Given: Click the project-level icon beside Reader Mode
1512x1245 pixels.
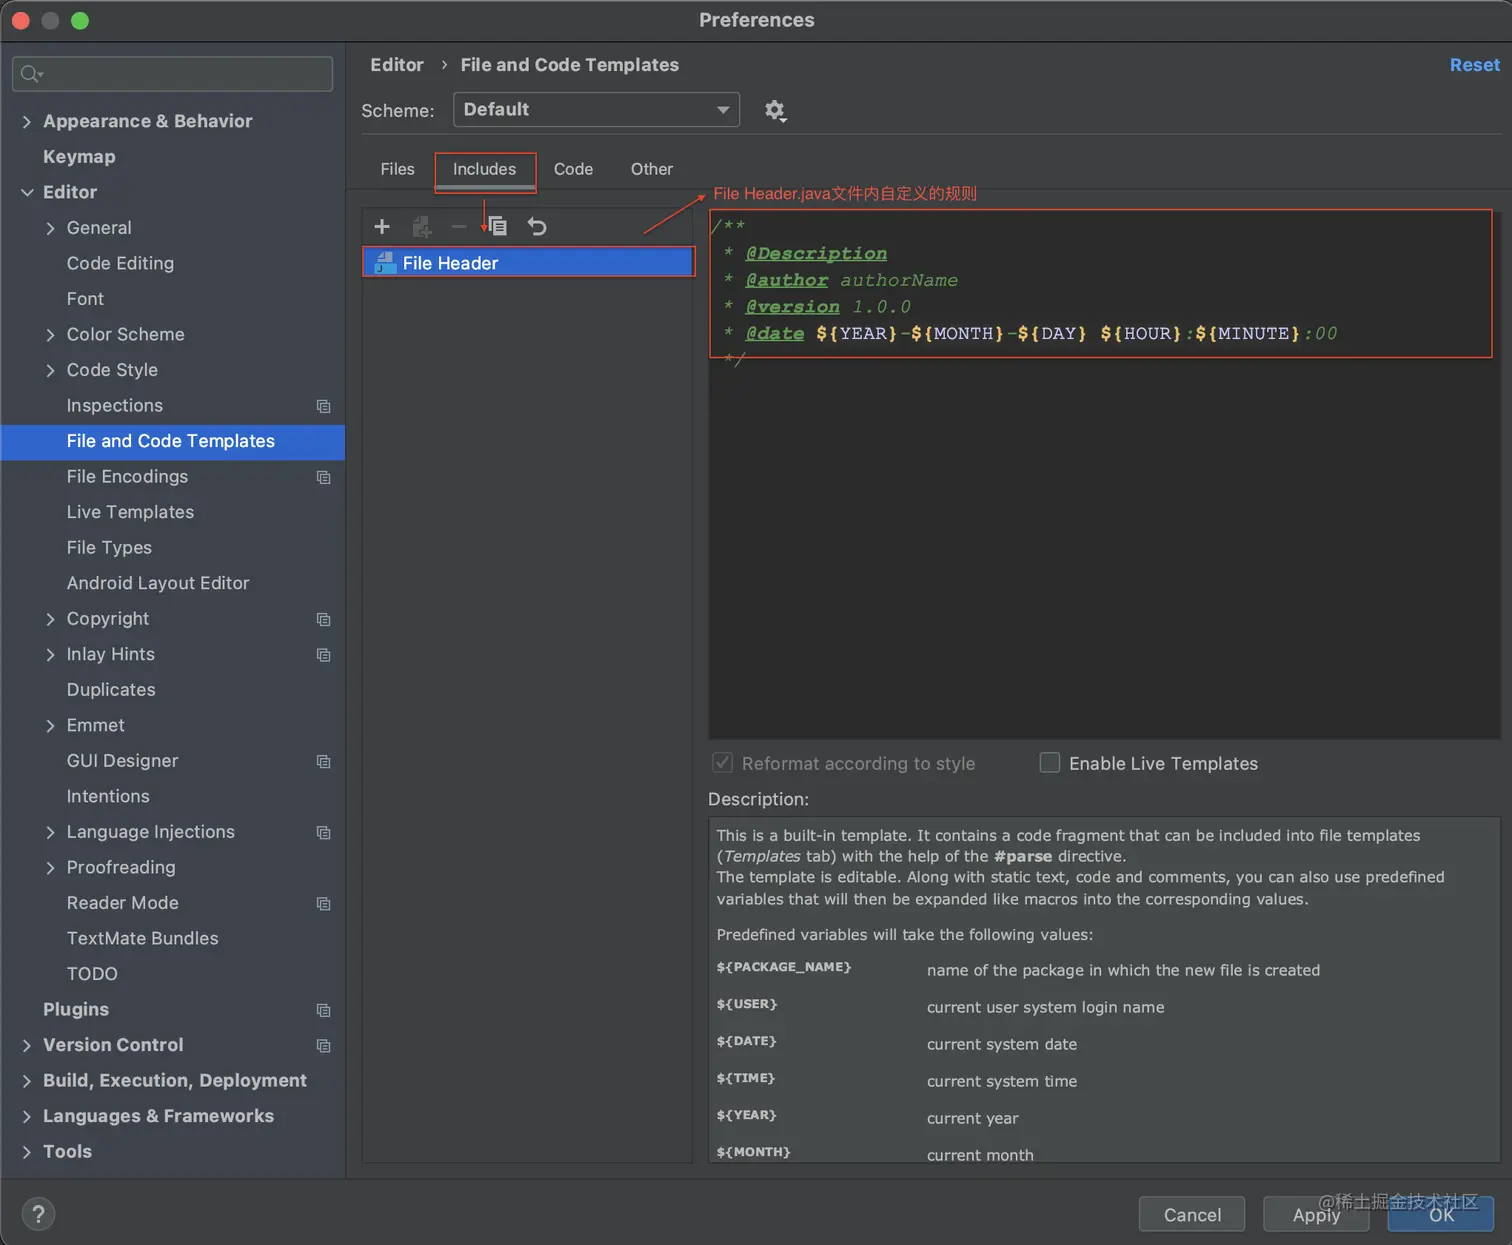Looking at the screenshot, I should 323,903.
